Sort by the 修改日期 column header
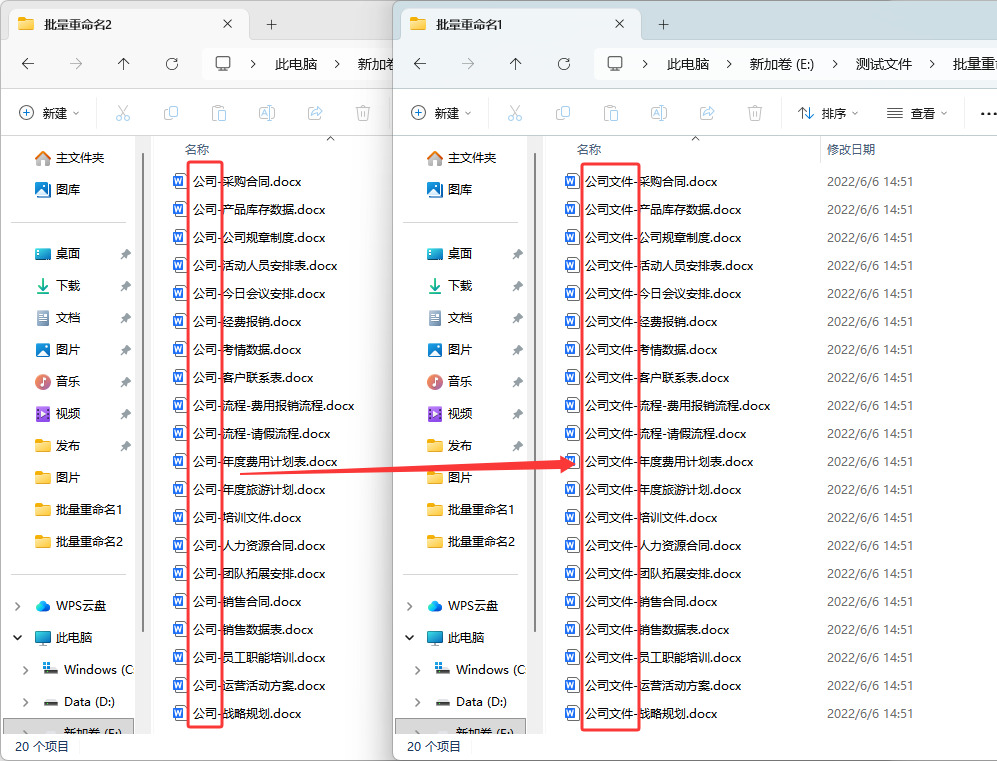Screen dimensions: 997x761 [x=851, y=149]
